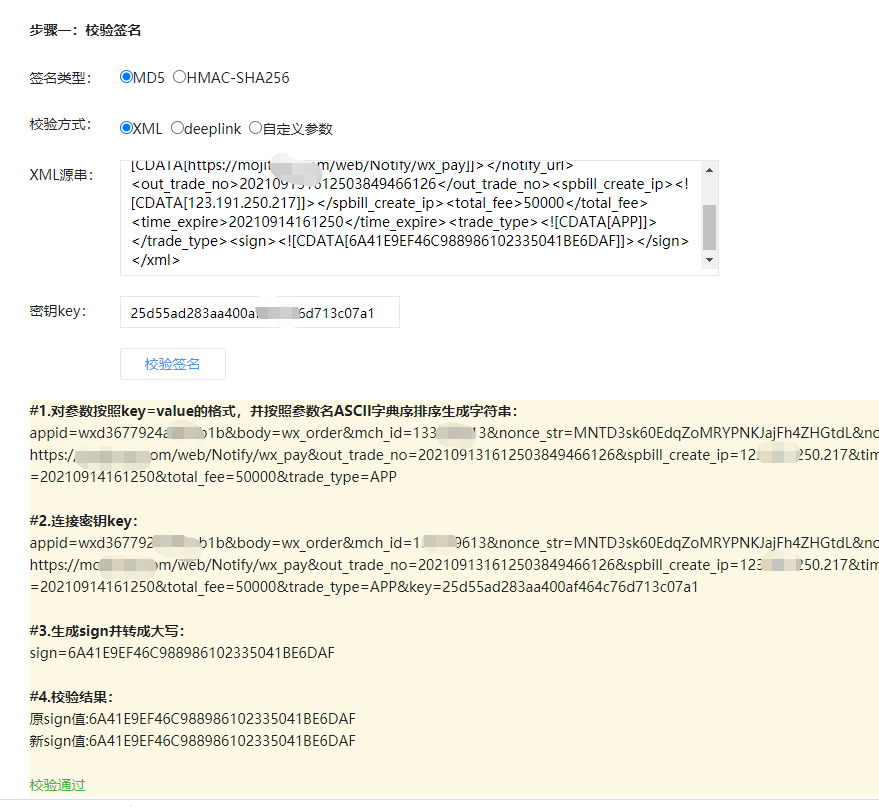Select the MD5 signature type
Viewport: 879px width, 807px height.
[126, 77]
